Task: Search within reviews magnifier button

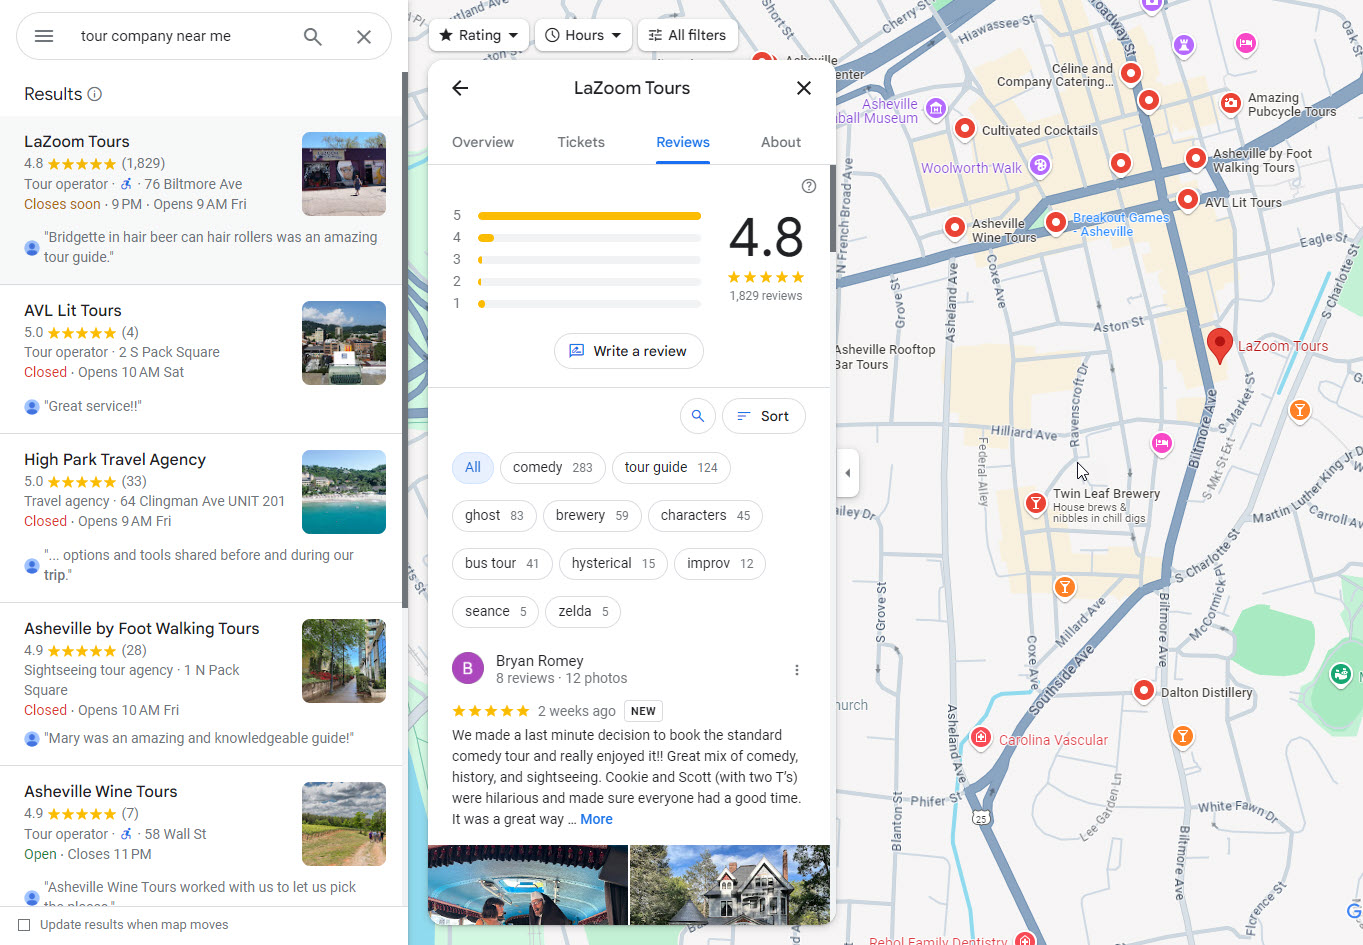Action: 698,416
